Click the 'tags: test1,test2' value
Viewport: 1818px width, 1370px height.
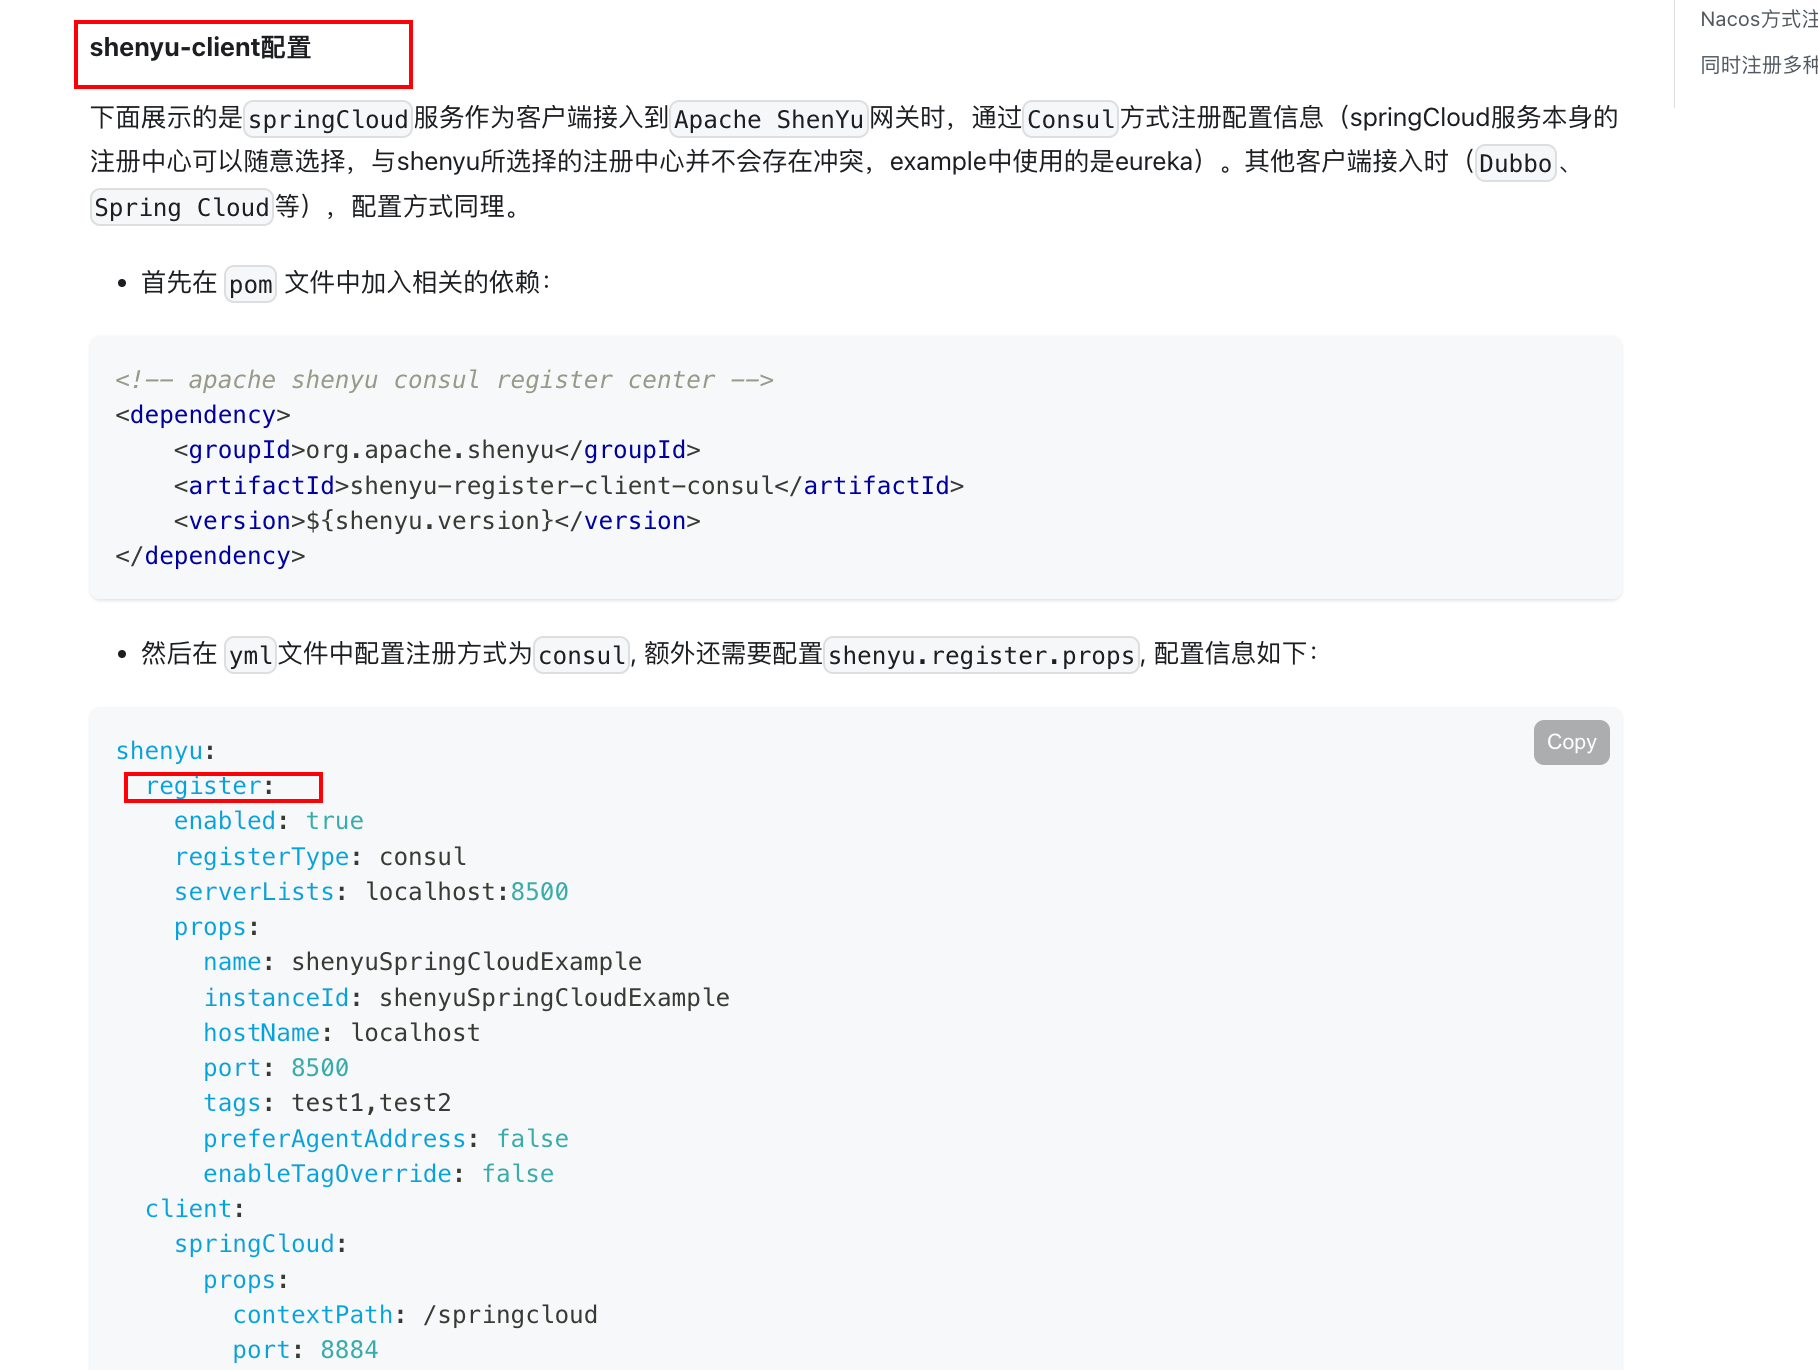pos(327,1102)
